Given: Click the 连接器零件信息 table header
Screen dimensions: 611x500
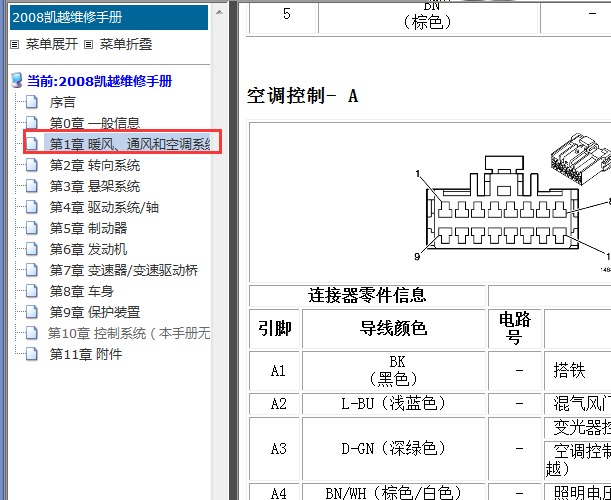Looking at the screenshot, I should pos(367,295).
